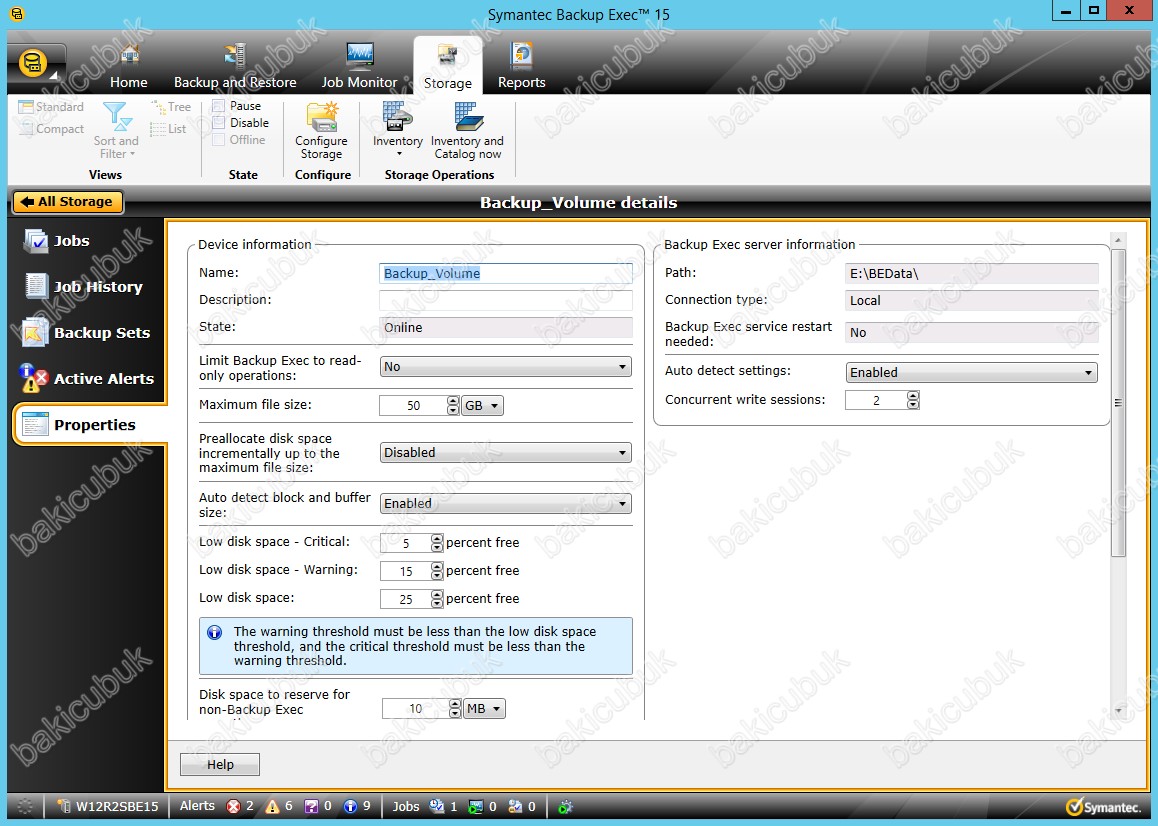The height and width of the screenshot is (826, 1158).
Task: Toggle the Offline state checkbox
Action: (x=219, y=140)
